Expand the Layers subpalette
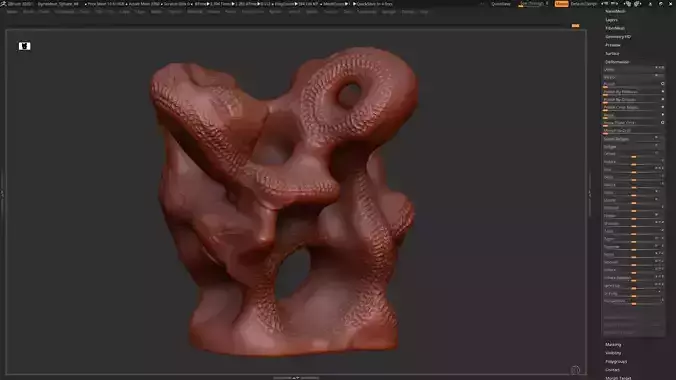 click(611, 20)
